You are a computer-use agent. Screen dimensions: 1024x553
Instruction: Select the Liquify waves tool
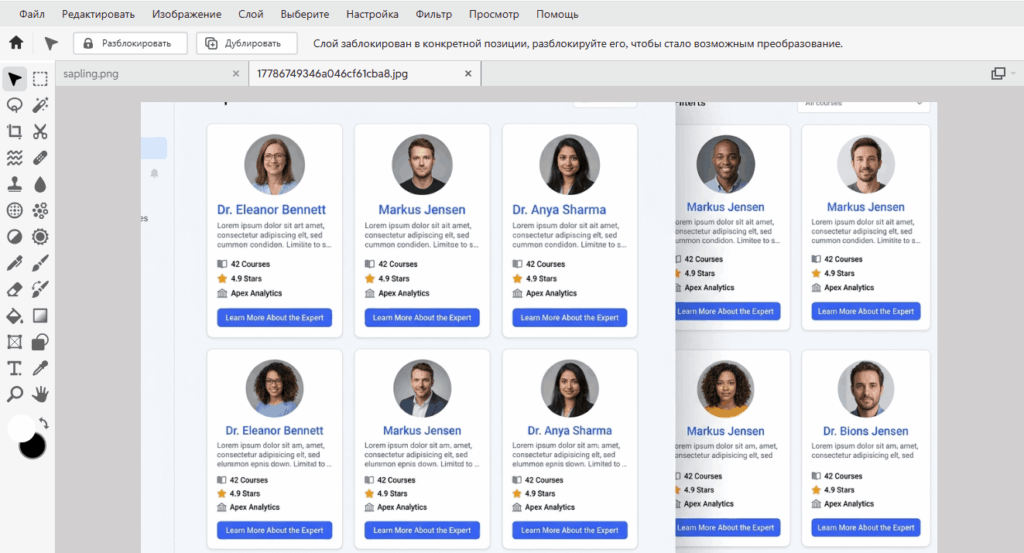click(x=14, y=157)
